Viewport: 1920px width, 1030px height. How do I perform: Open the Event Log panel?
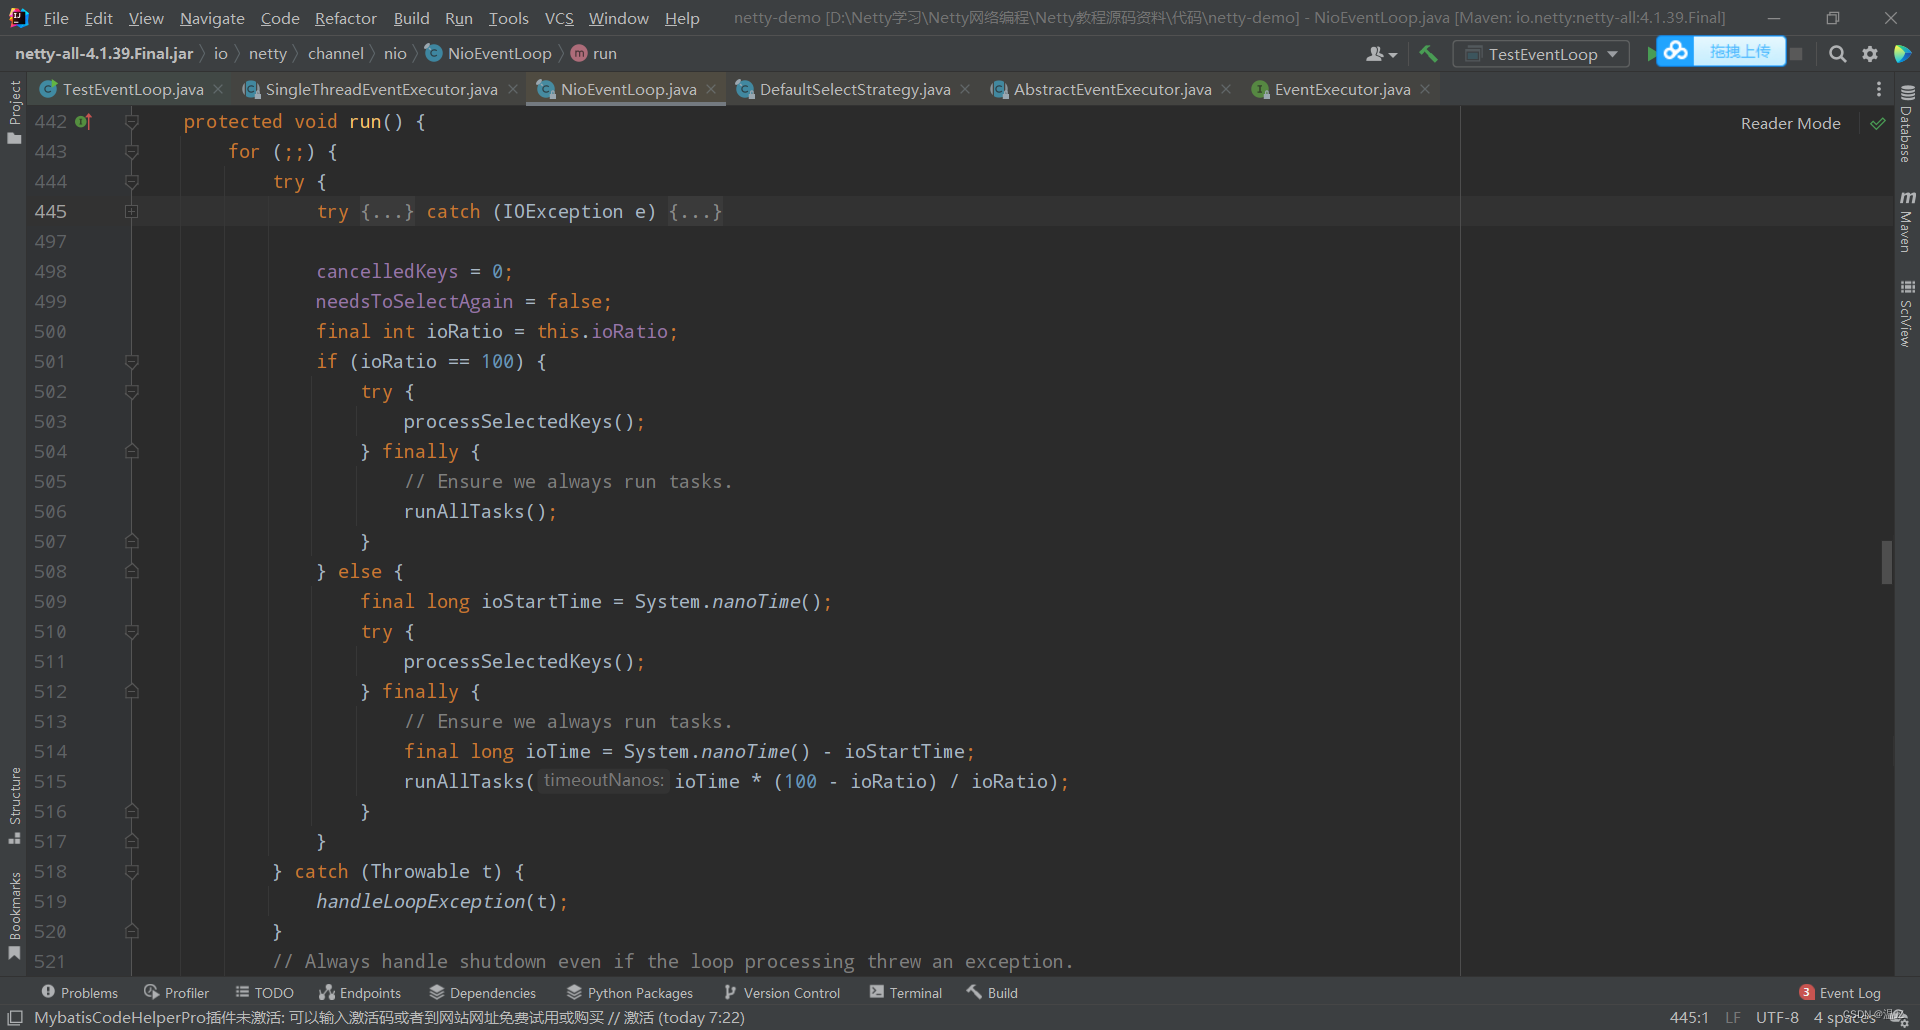pos(1840,992)
